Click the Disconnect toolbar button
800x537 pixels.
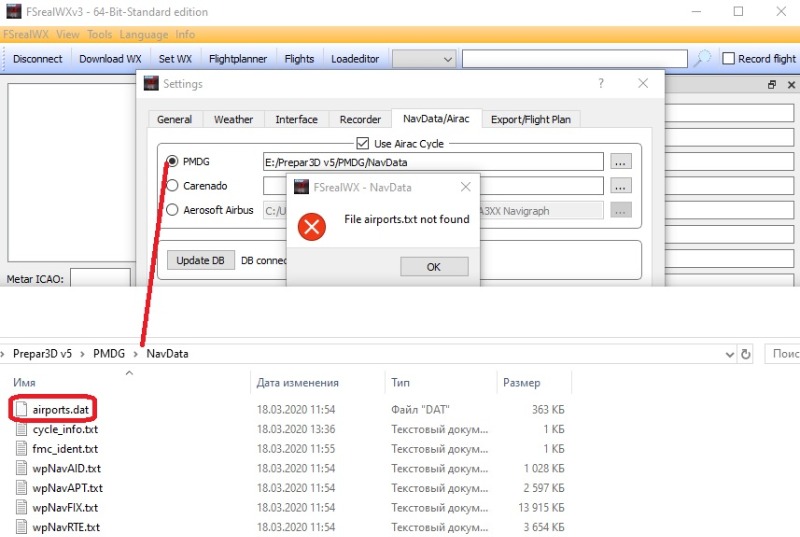pyautogui.click(x=37, y=59)
